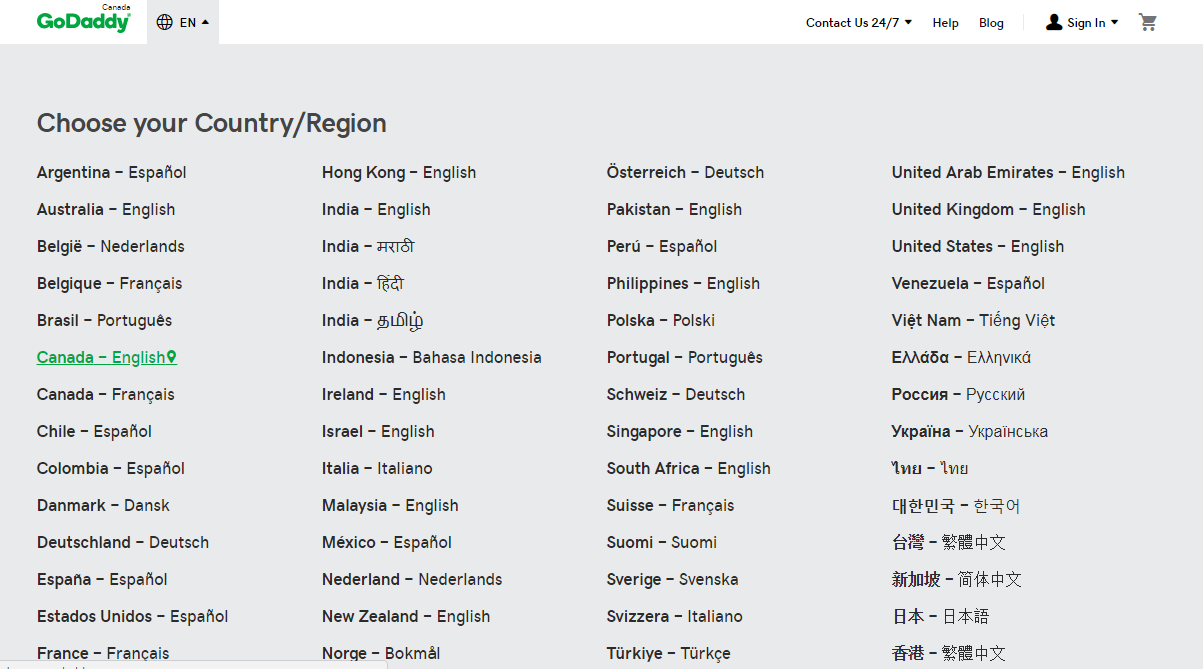Click the globe language icon

(165, 22)
